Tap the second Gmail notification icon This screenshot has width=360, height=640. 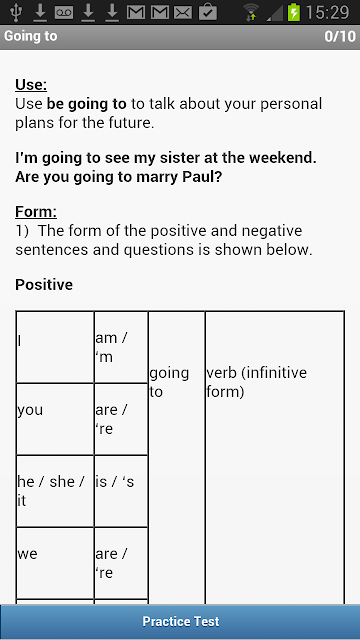160,13
